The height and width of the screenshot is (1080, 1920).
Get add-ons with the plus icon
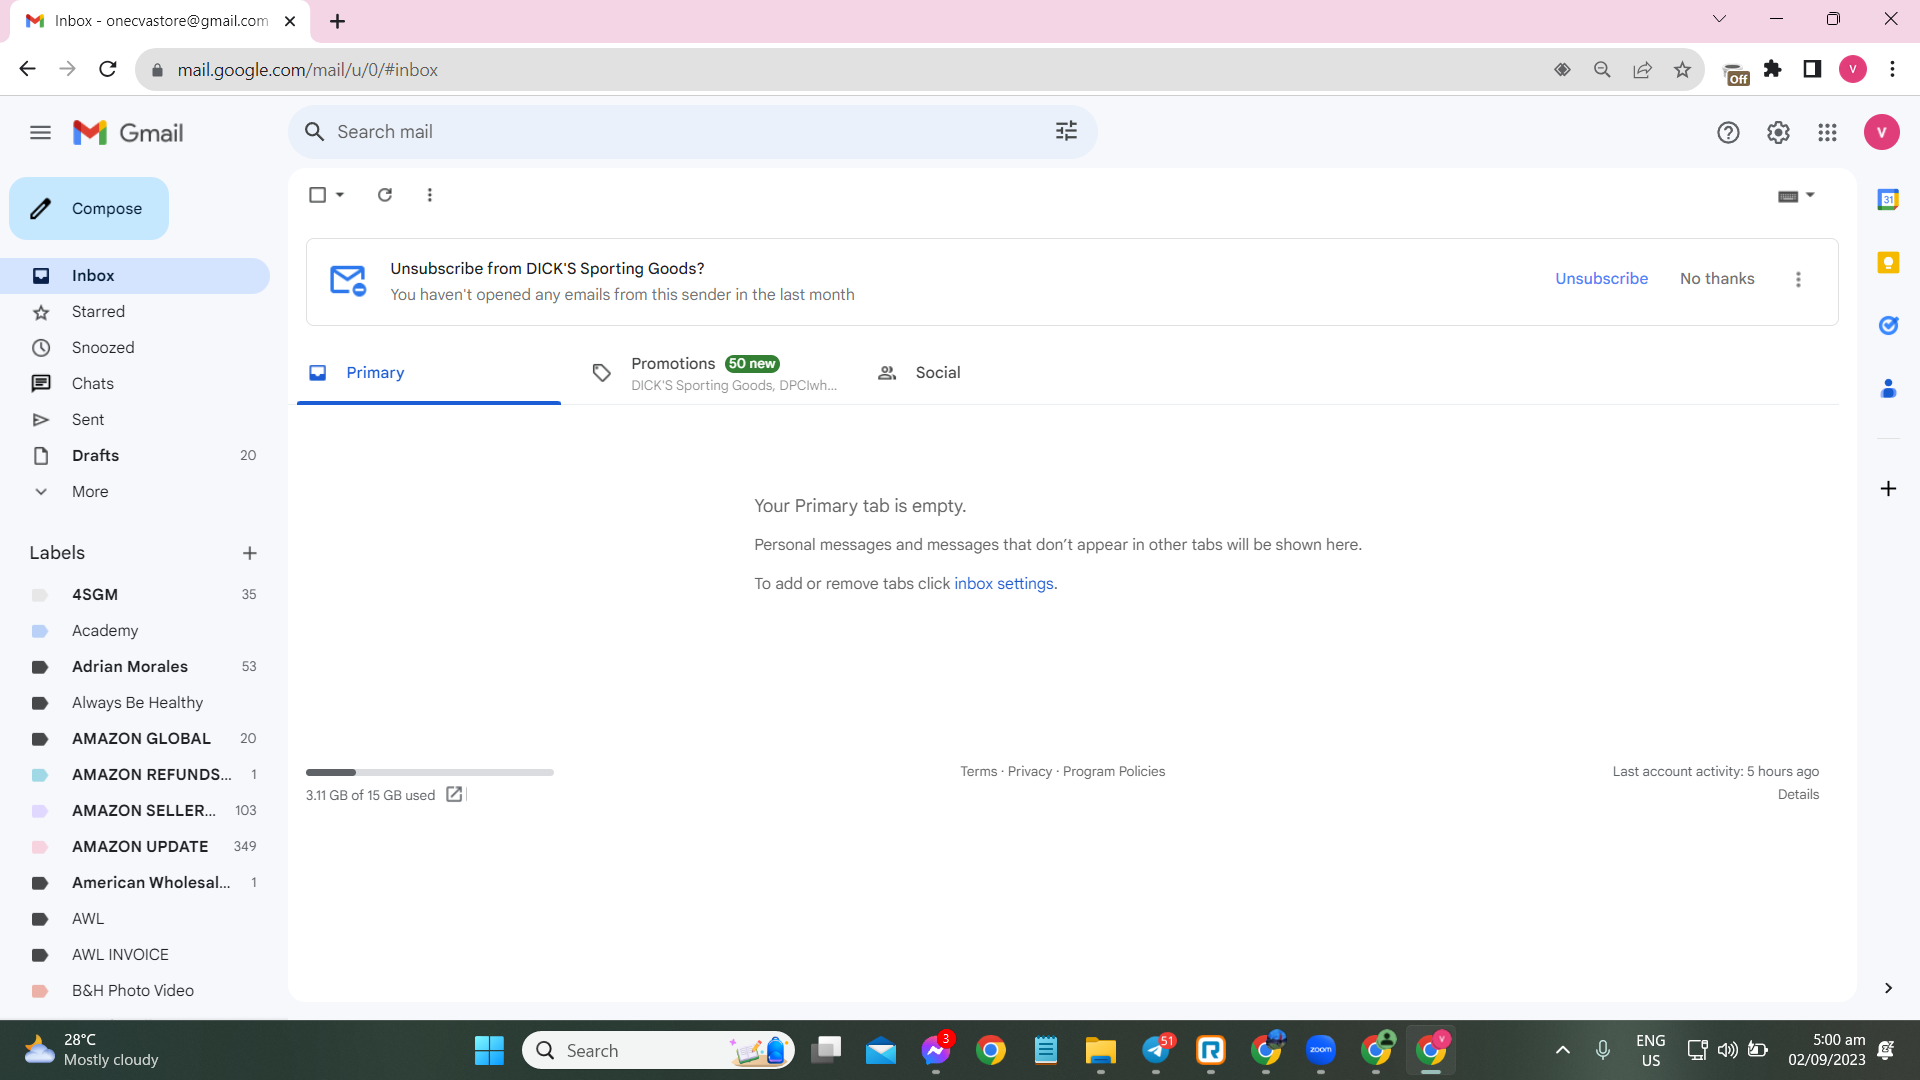pos(1888,488)
